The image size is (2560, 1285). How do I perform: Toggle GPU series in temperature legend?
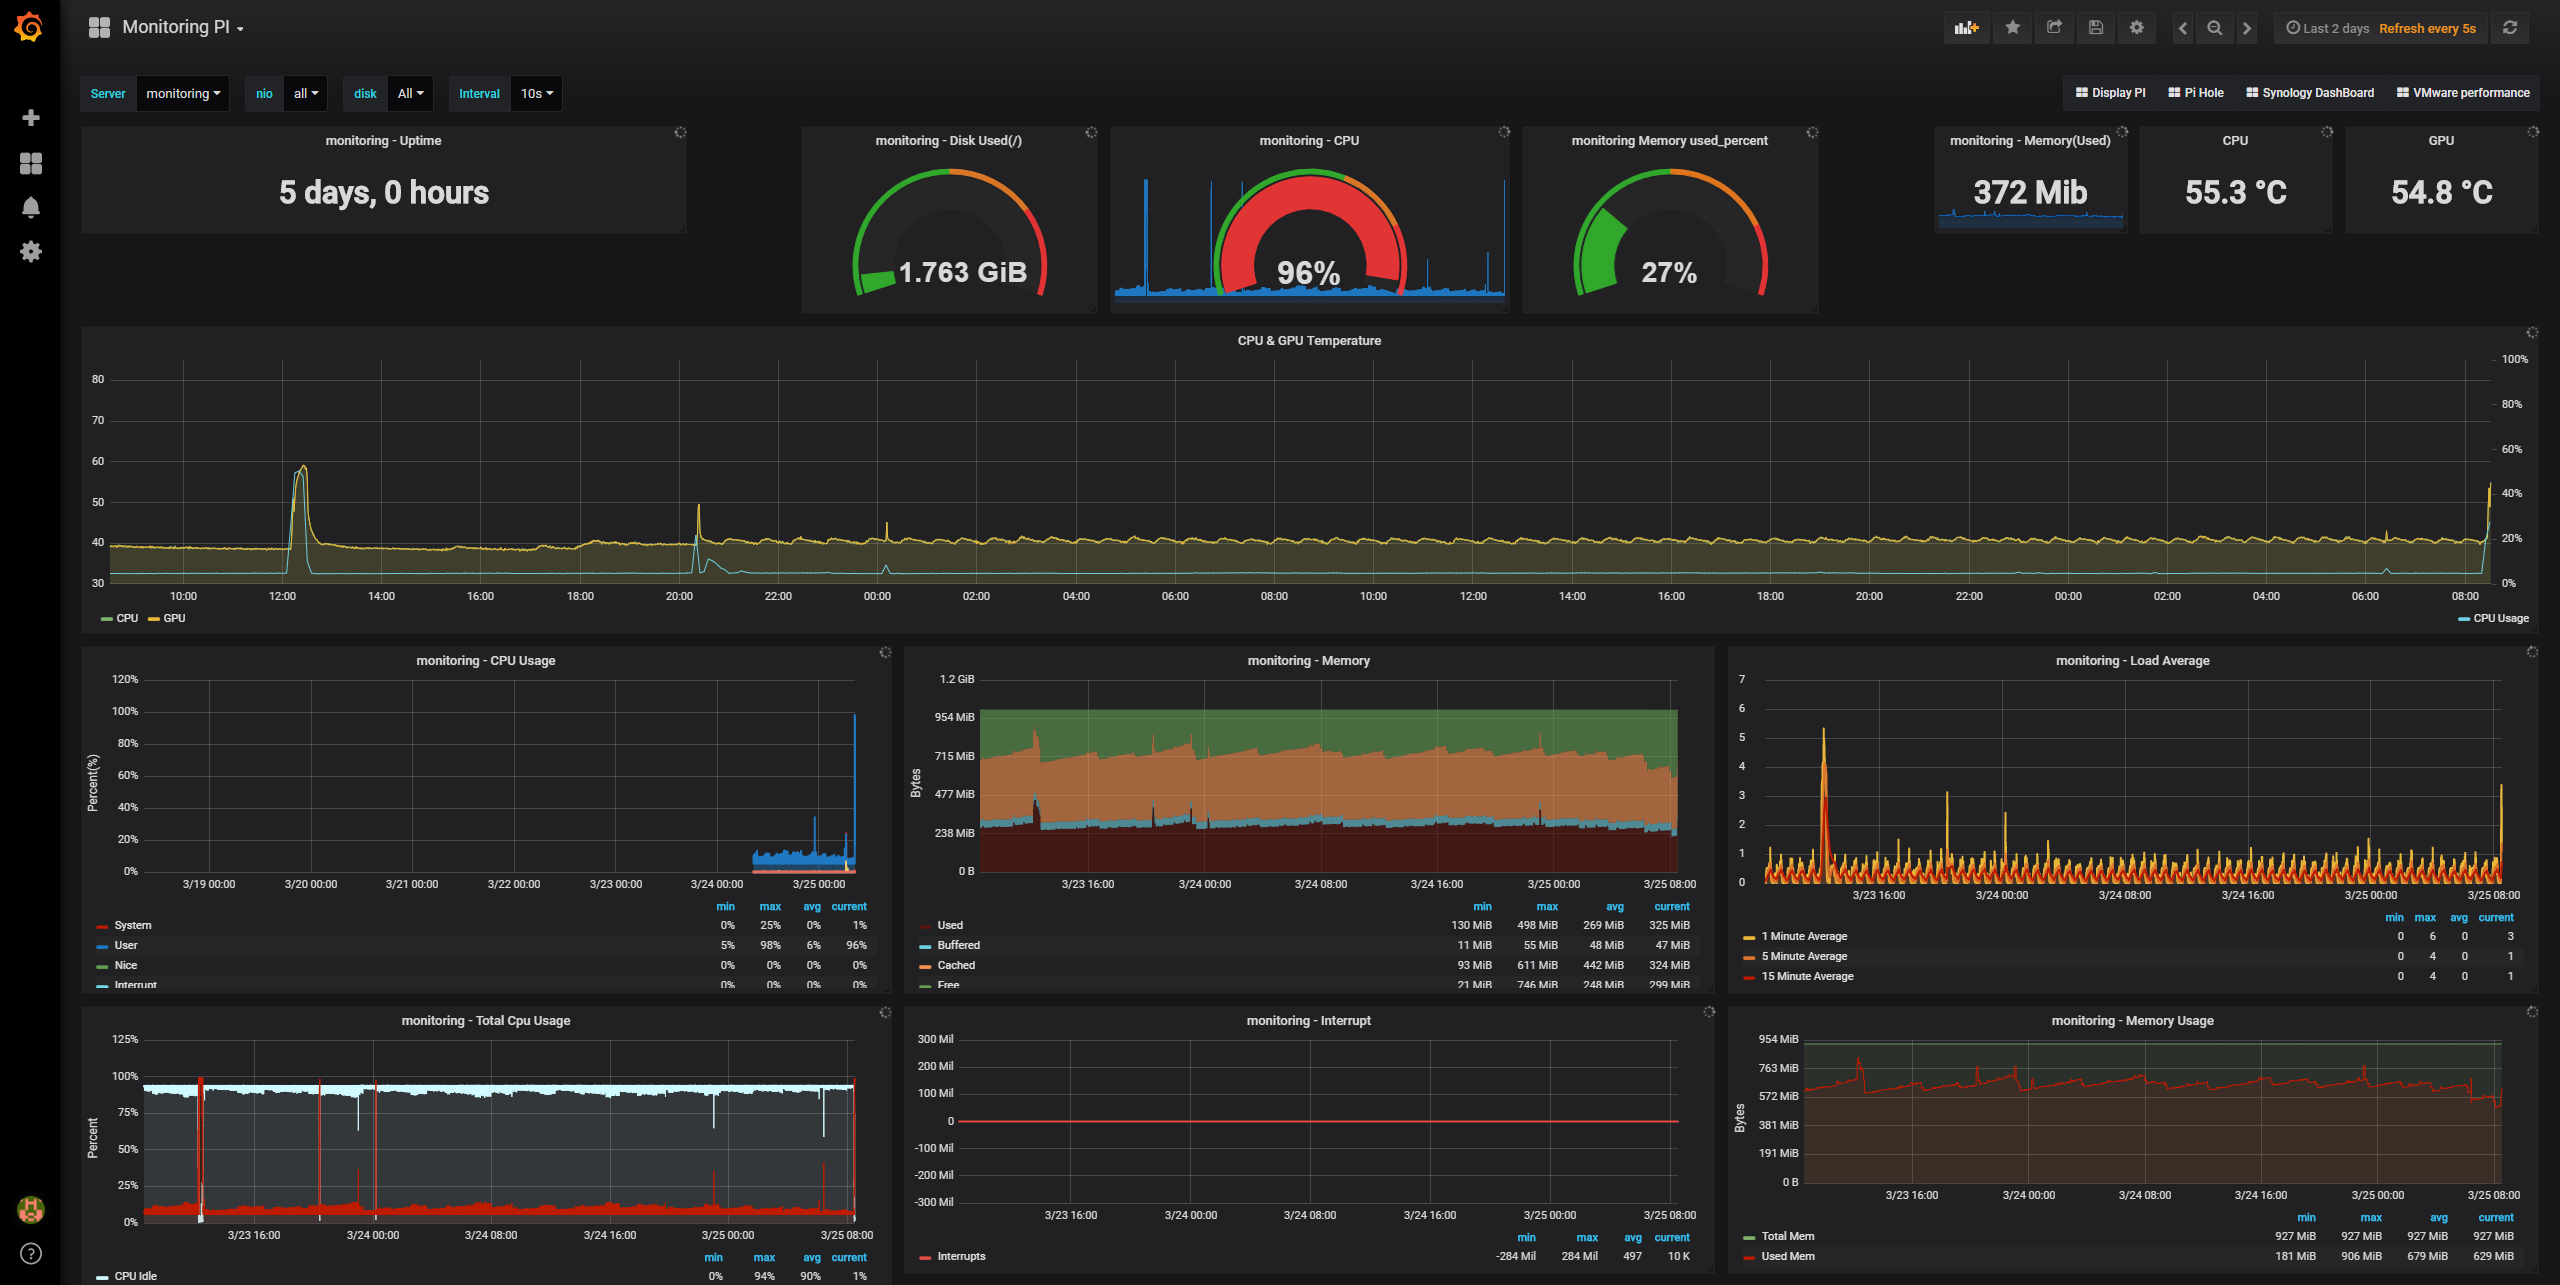point(174,618)
